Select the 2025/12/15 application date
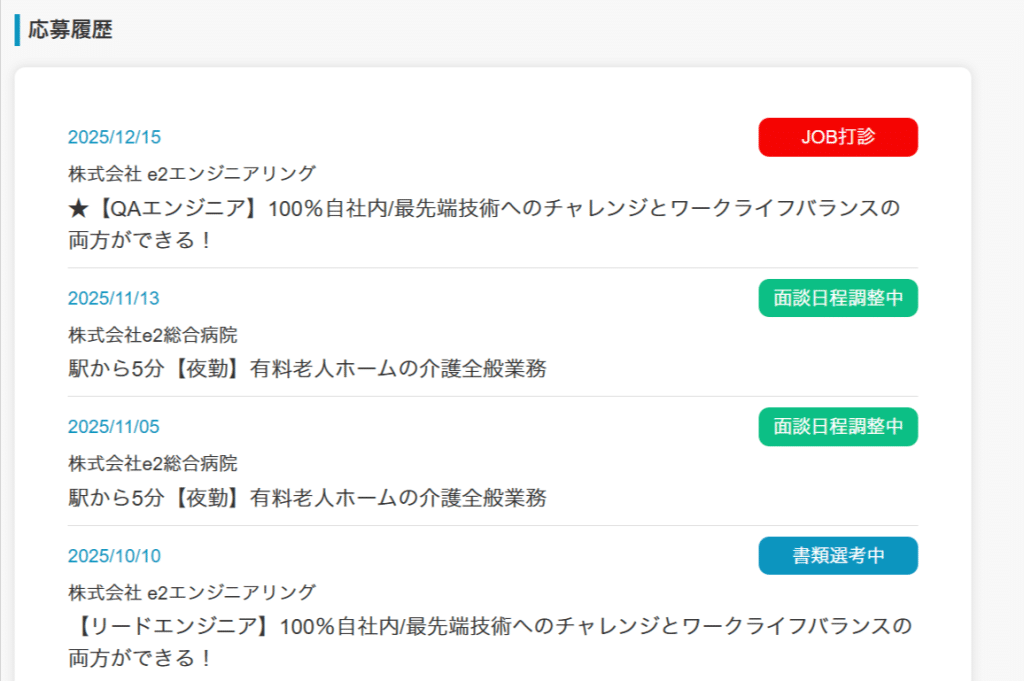This screenshot has width=1024, height=681. point(114,138)
